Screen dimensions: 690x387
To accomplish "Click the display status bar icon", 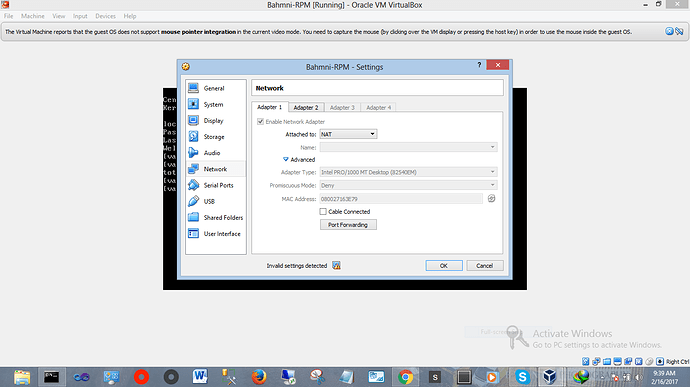I will (x=617, y=361).
